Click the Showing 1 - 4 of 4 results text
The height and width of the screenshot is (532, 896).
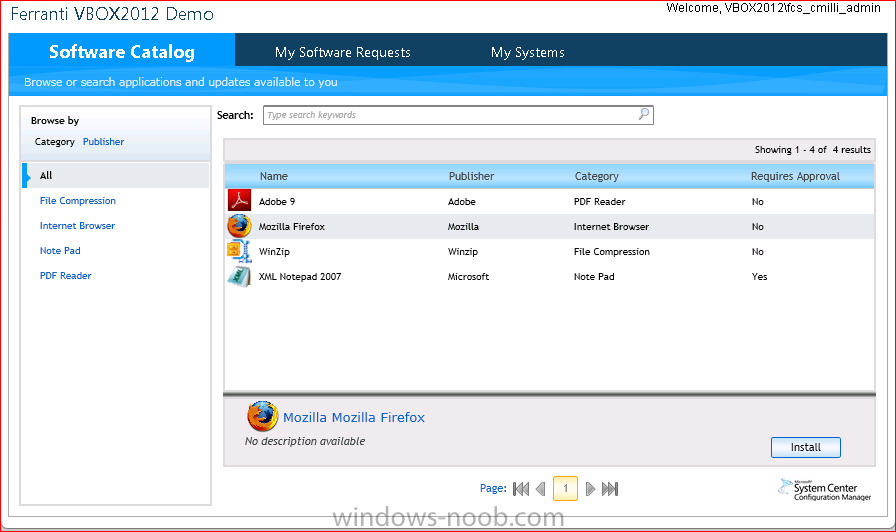tap(813, 150)
